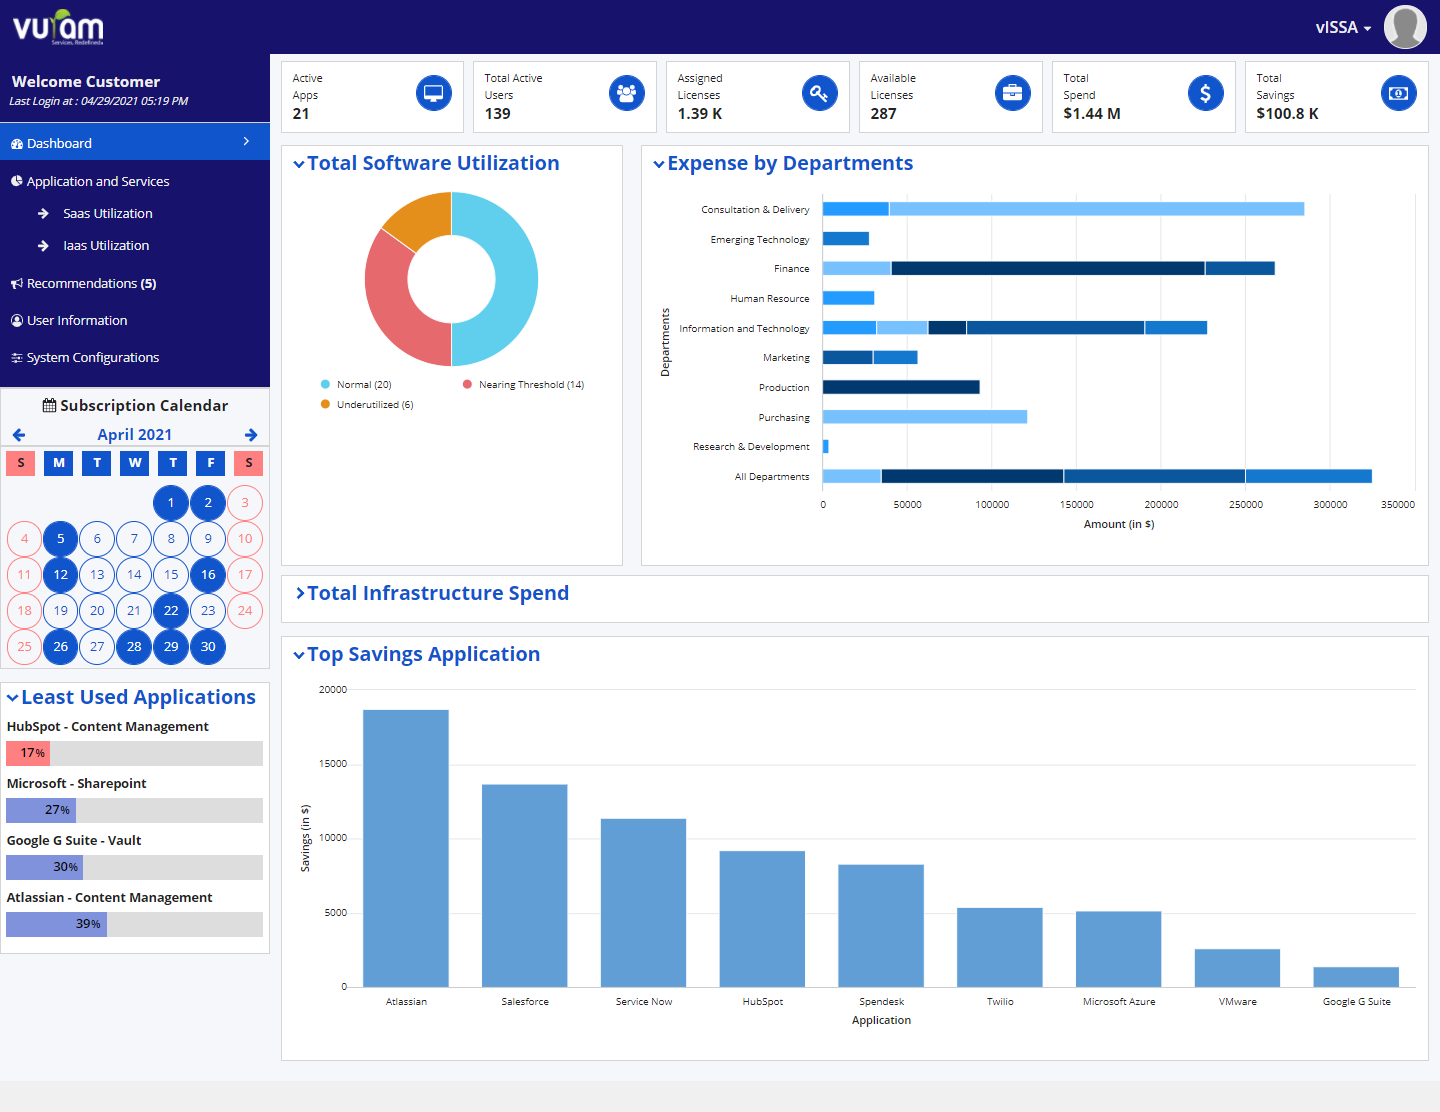The image size is (1440, 1112).
Task: Click Microsoft Sharepoint 27% usage bar
Action: (x=134, y=810)
